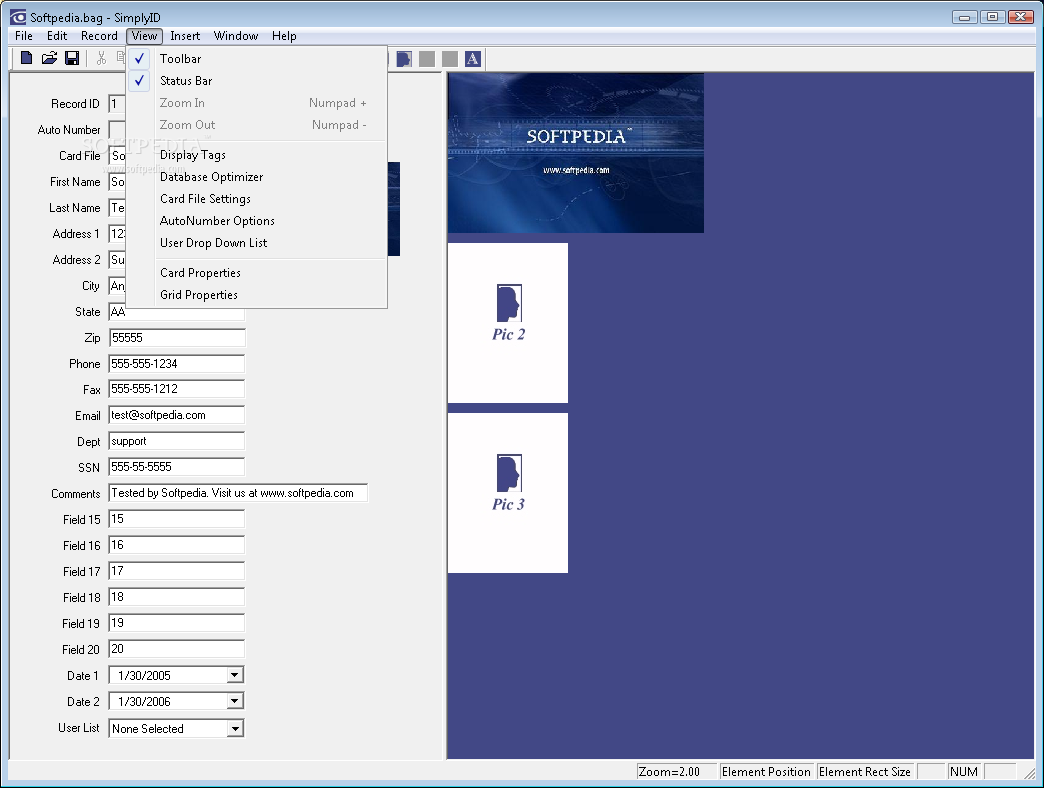Click the NUM indicator in status bar
1044x788 pixels.
click(964, 771)
